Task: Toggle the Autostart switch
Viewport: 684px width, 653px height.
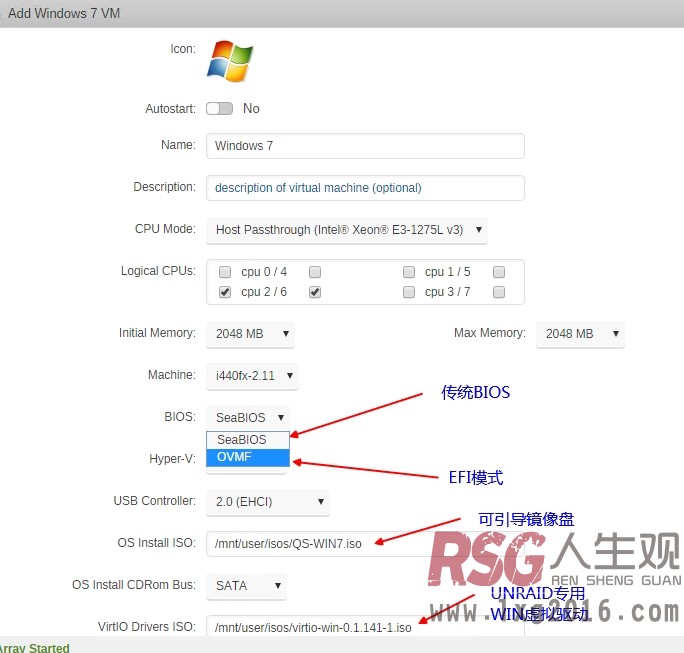Action: point(219,108)
